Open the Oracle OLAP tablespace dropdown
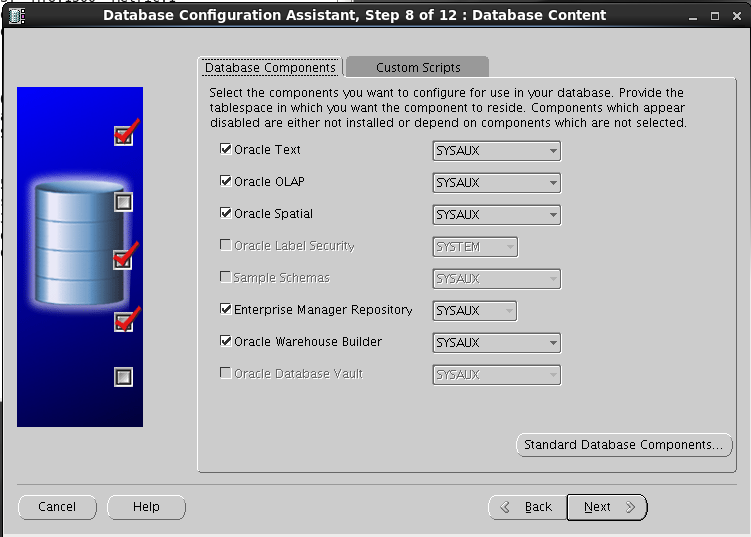This screenshot has height=537, width=751. (x=497, y=183)
